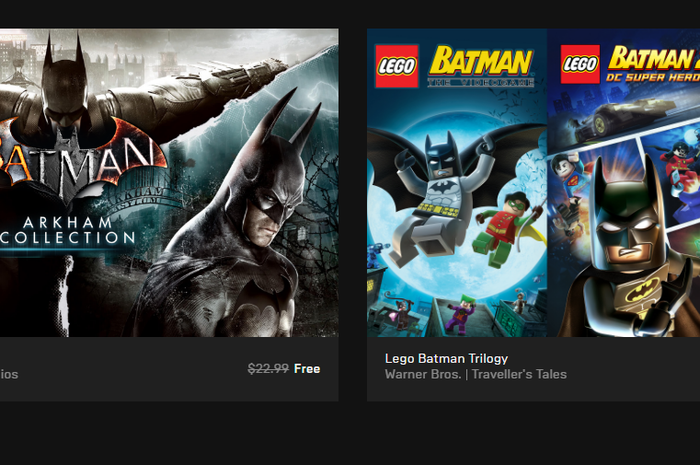
Task: Click the red LEGO logo beside Batman The Videogame
Action: point(397,66)
